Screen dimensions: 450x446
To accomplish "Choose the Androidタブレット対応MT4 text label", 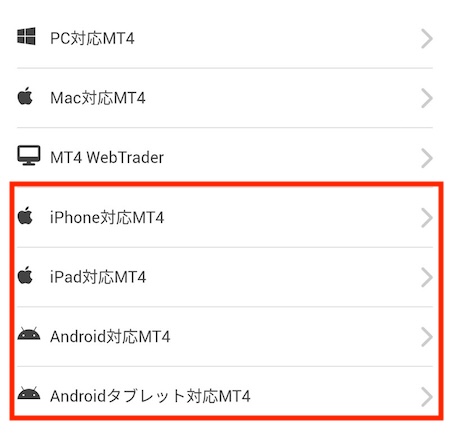I will point(150,396).
